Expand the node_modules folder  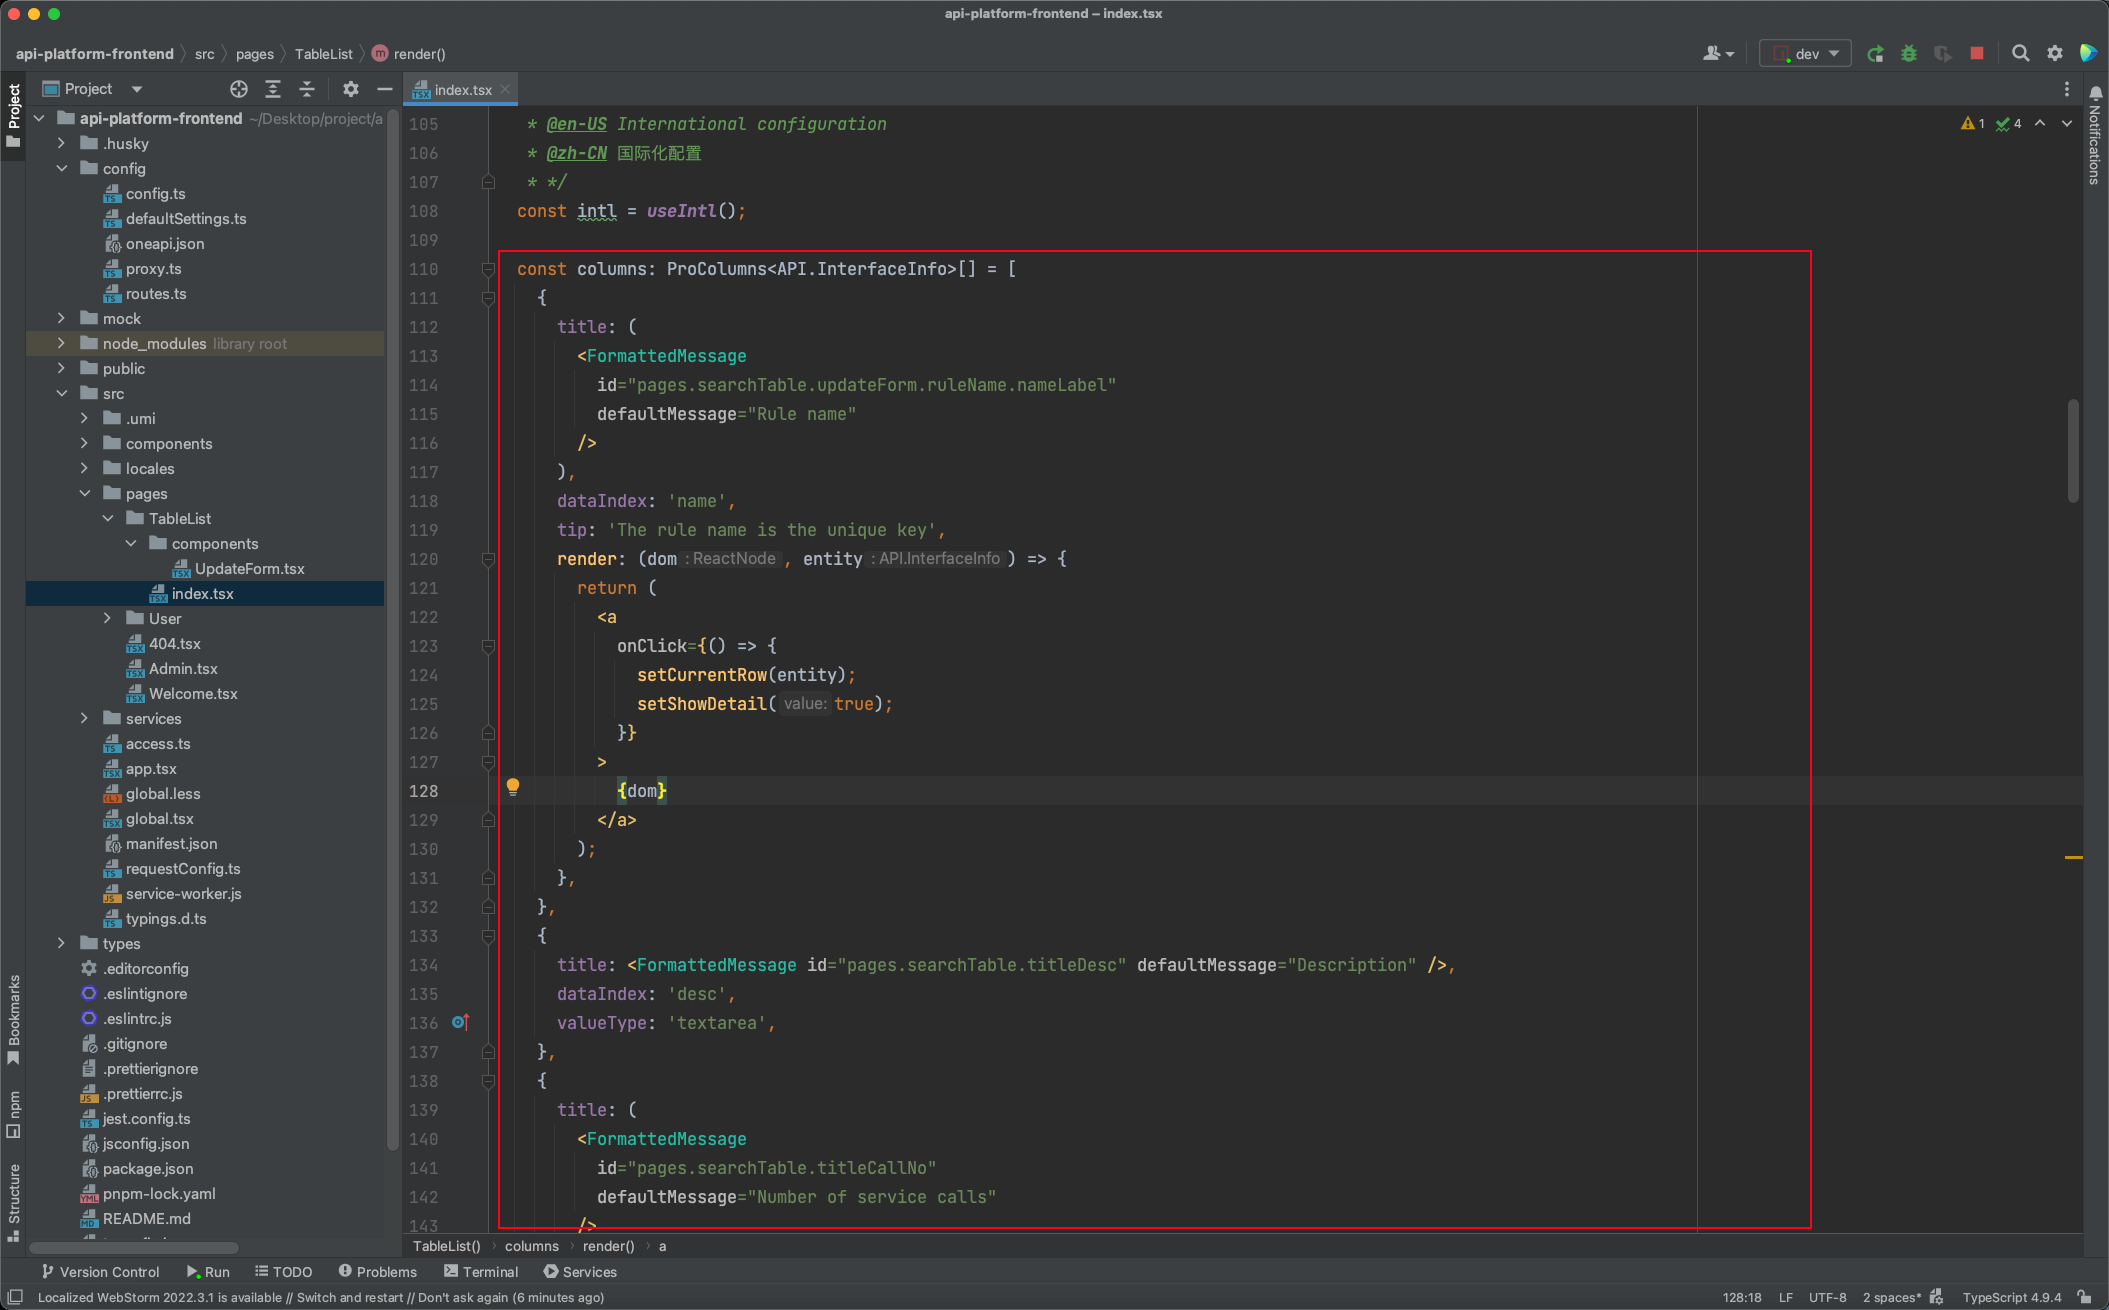[x=62, y=343]
